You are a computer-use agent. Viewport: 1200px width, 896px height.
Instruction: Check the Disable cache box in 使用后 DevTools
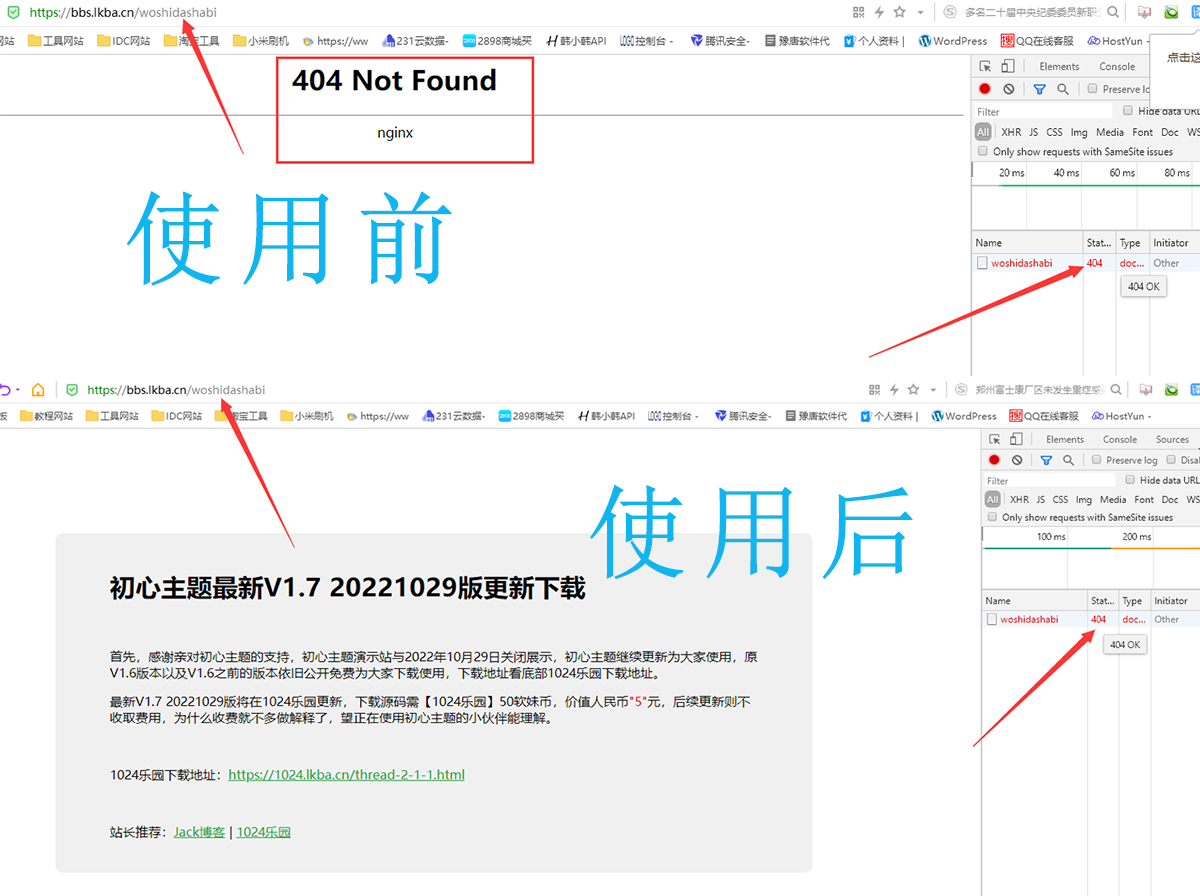click(x=1171, y=460)
